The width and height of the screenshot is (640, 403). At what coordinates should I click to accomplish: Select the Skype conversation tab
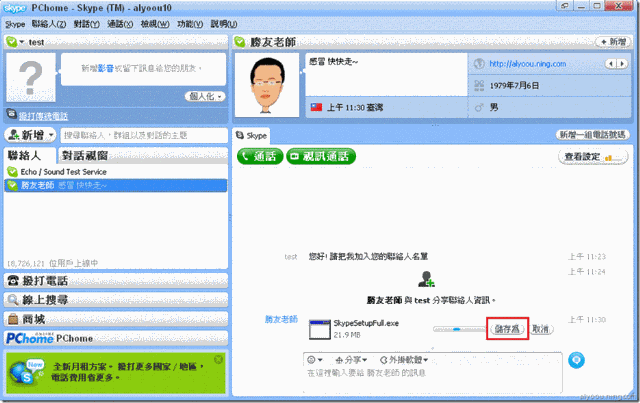coord(251,136)
